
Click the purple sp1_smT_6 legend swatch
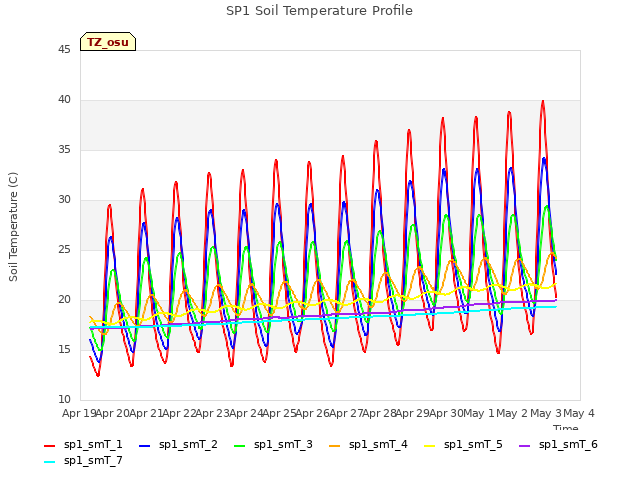pos(524,446)
